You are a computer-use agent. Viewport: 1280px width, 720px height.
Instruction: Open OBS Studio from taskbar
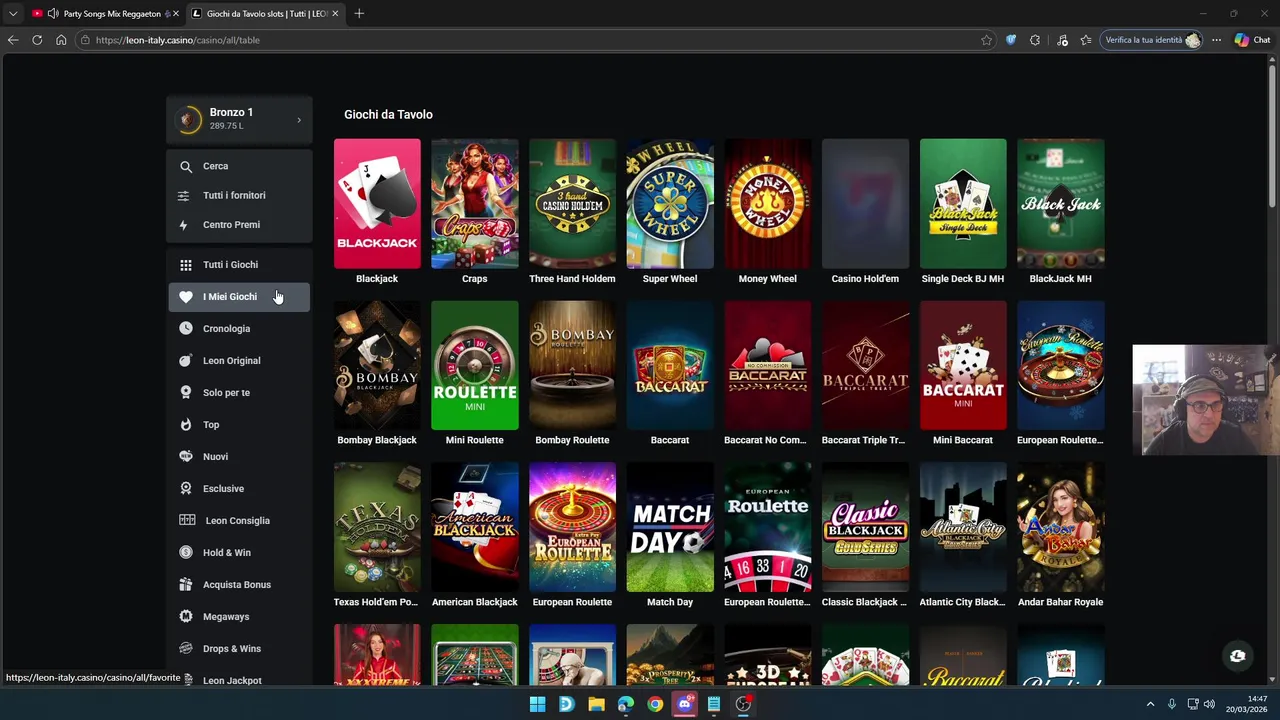point(743,704)
